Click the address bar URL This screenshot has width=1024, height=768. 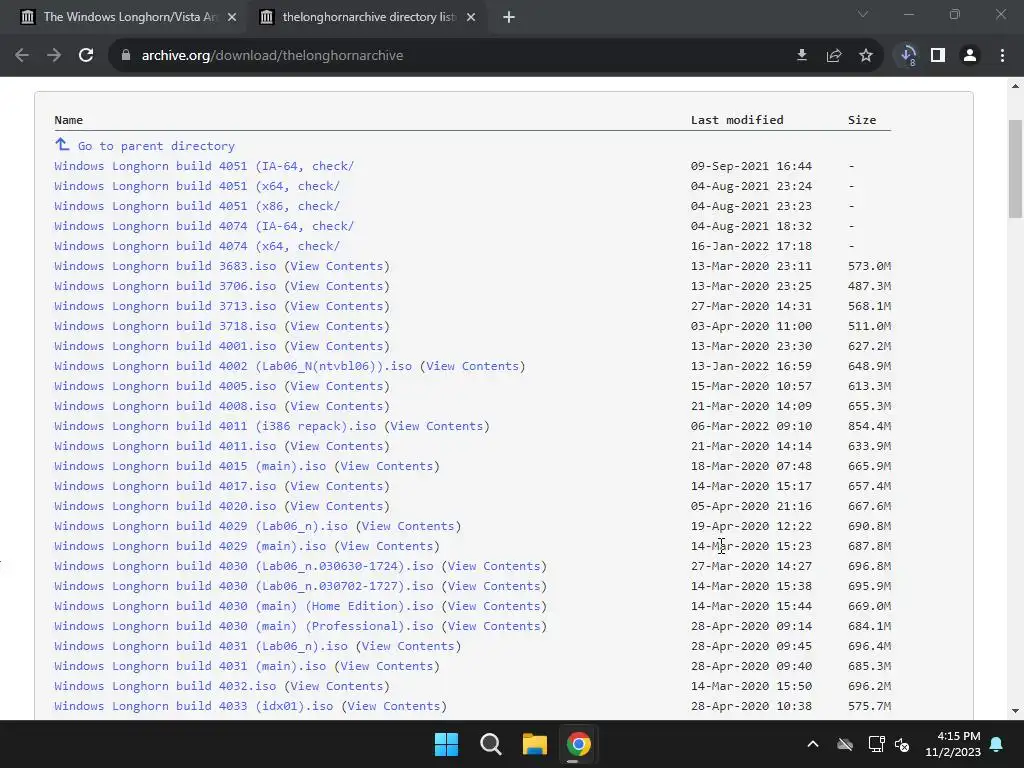tap(272, 56)
